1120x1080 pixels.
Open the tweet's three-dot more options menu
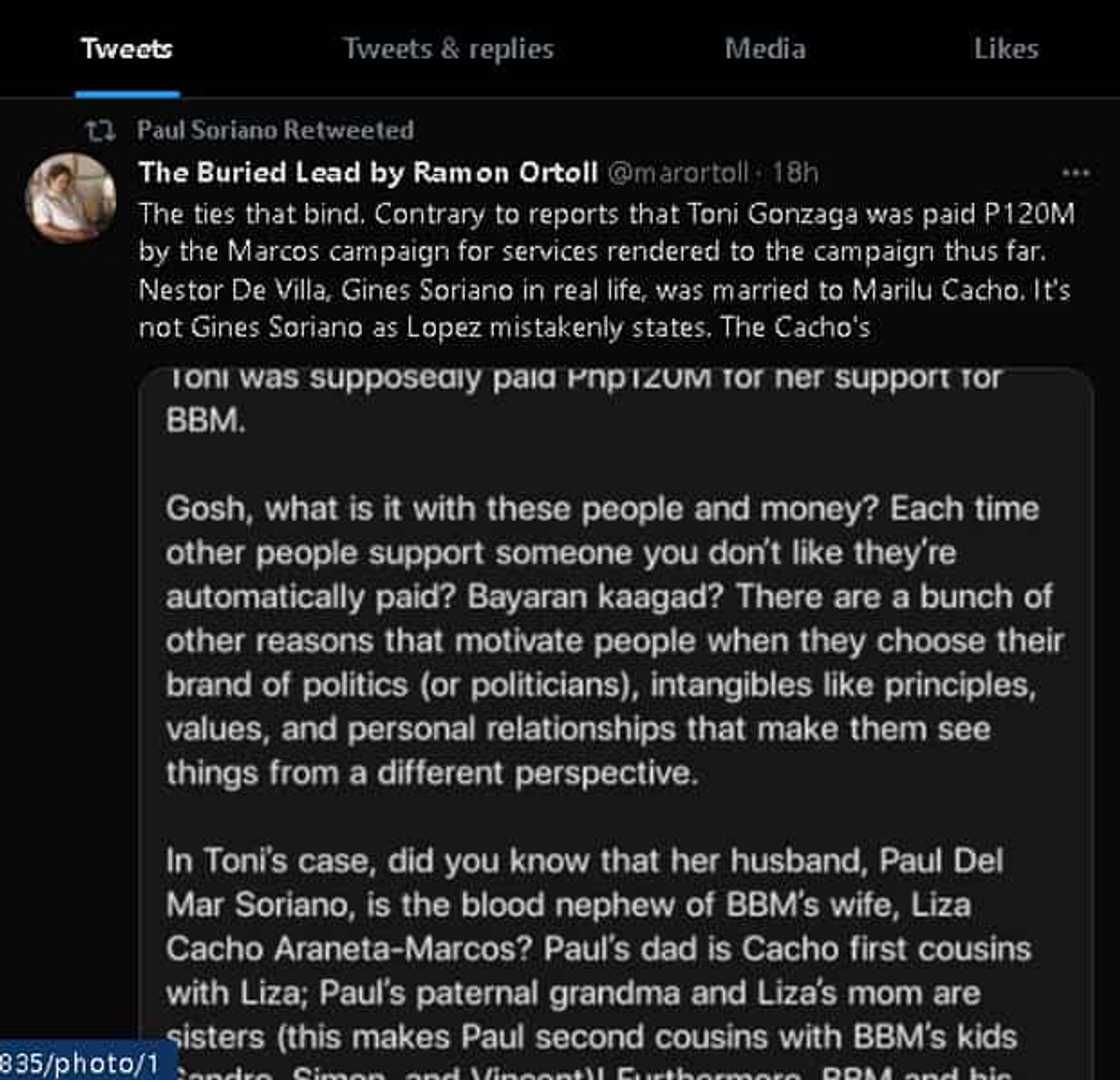(x=1075, y=173)
